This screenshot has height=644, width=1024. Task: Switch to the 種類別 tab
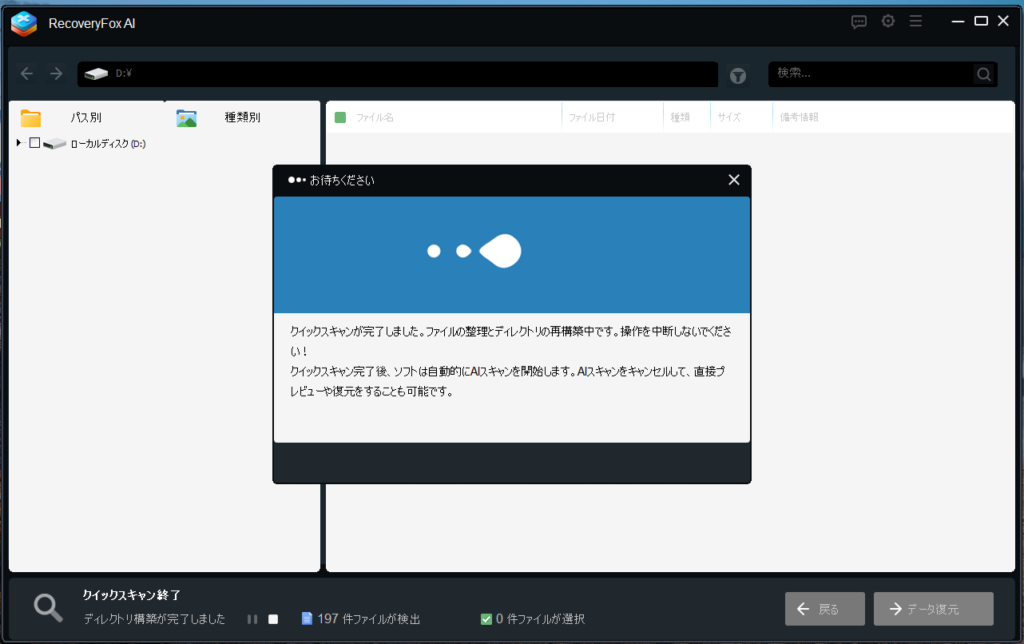[241, 117]
